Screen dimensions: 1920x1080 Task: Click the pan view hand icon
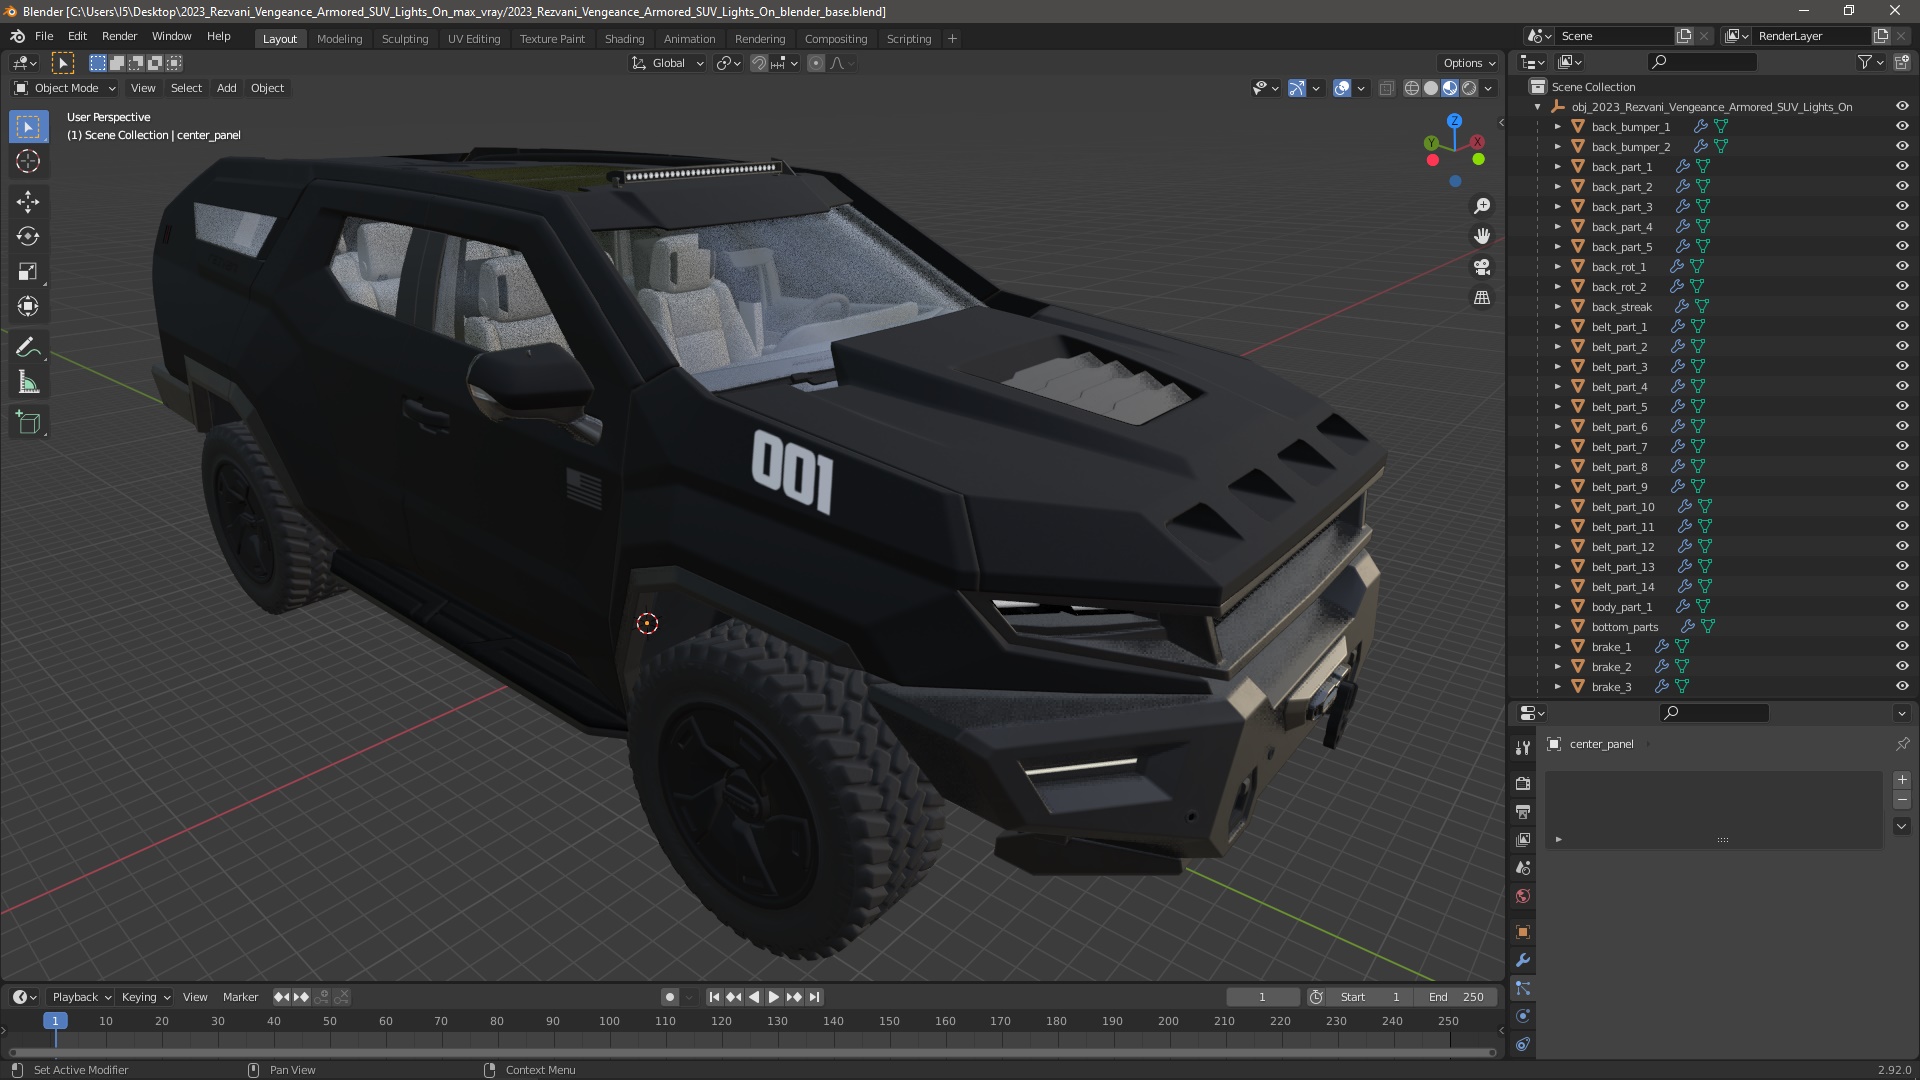[x=1482, y=236]
